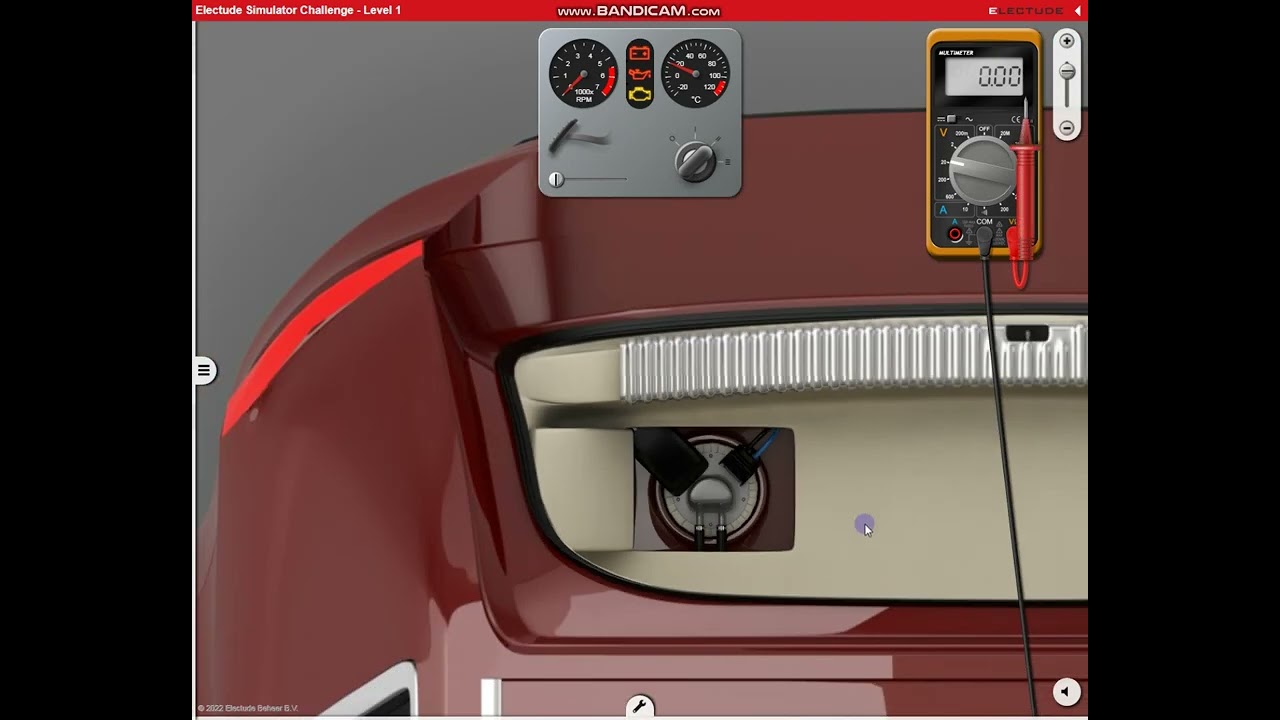Click the battery warning light
Image resolution: width=1280 pixels, height=720 pixels.
639,53
